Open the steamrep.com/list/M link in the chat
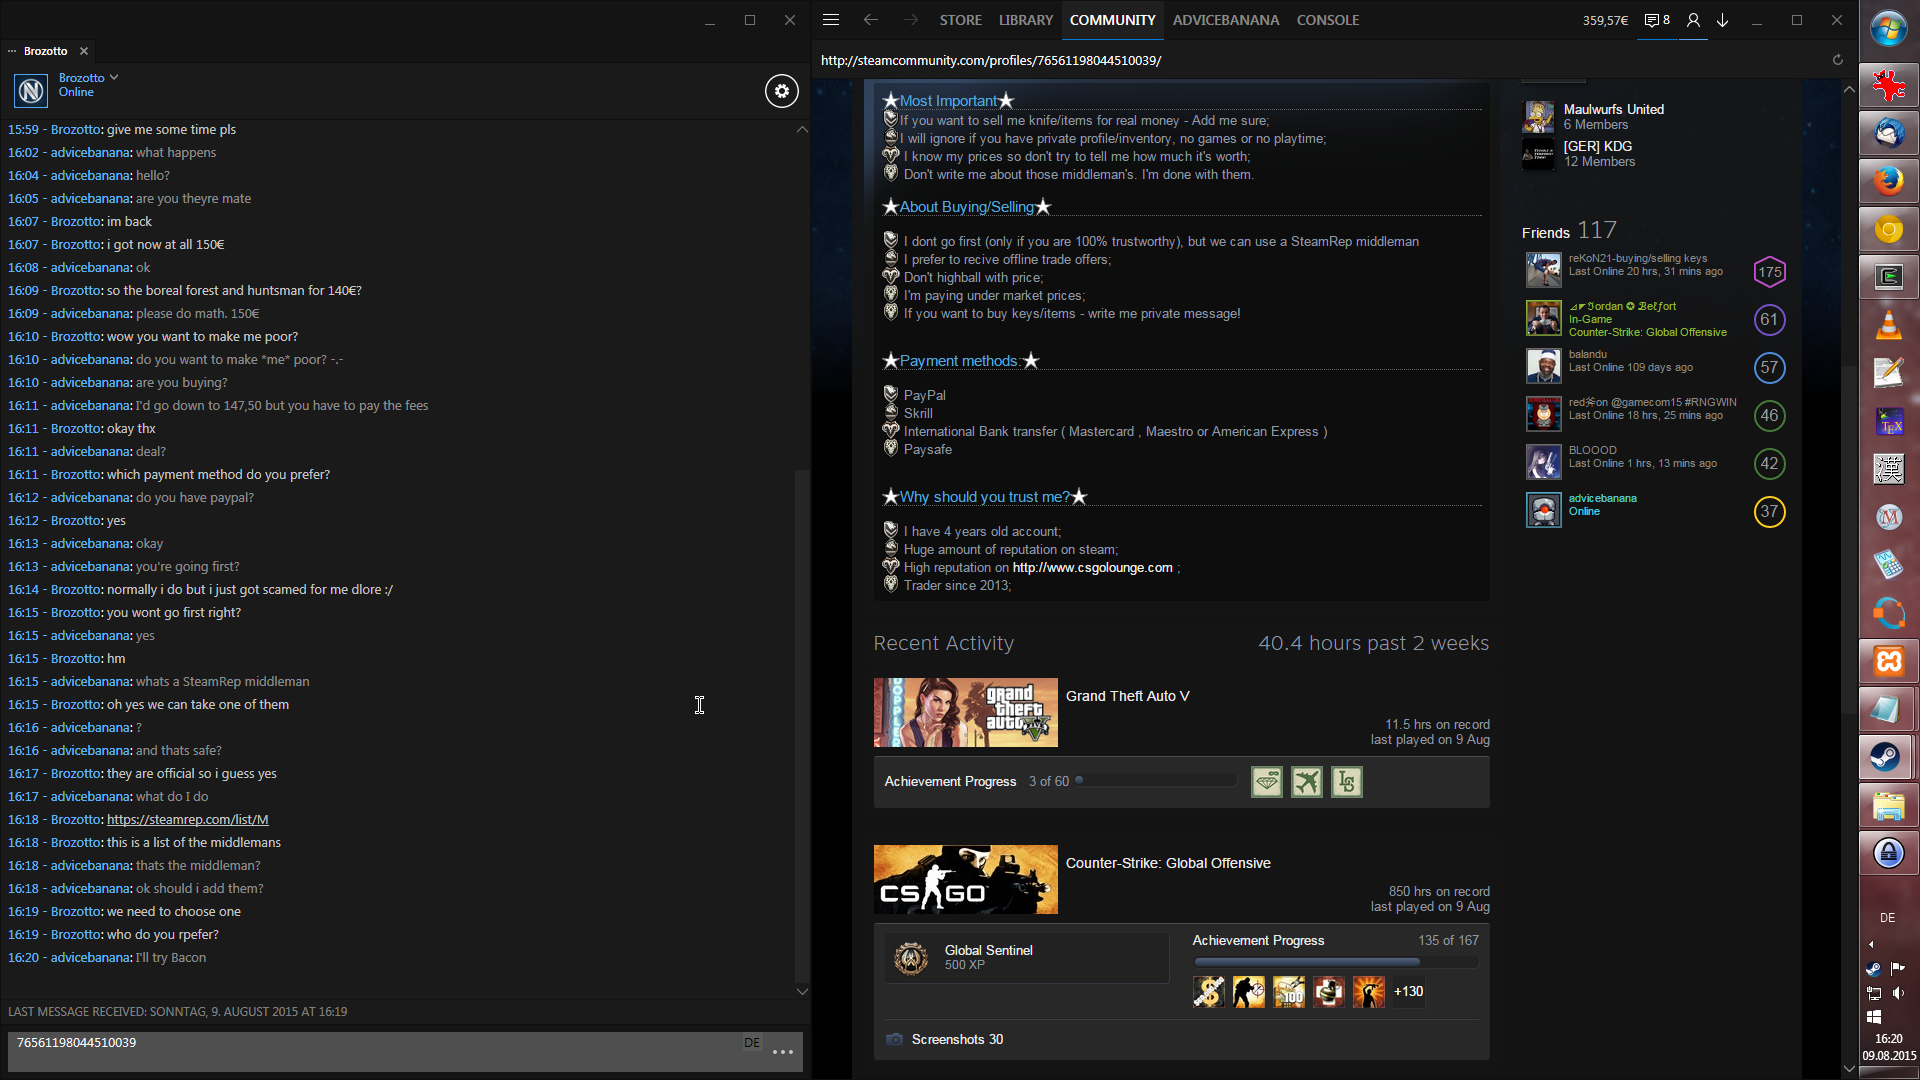Viewport: 1920px width, 1080px height. click(x=187, y=820)
